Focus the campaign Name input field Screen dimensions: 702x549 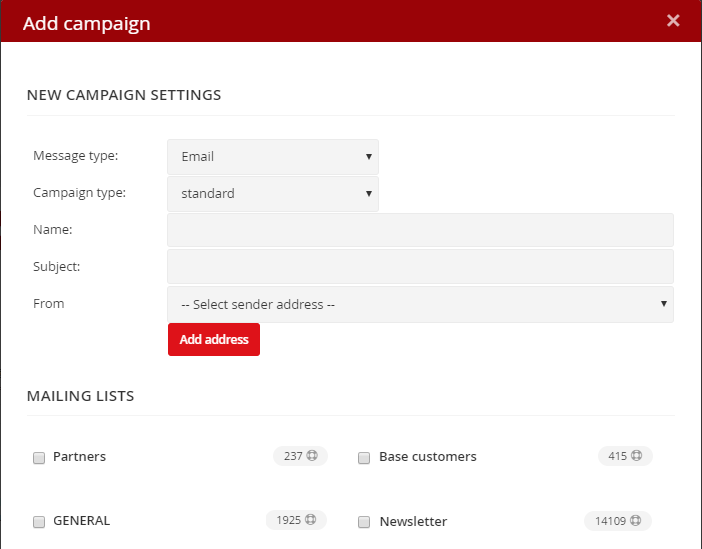[420, 230]
